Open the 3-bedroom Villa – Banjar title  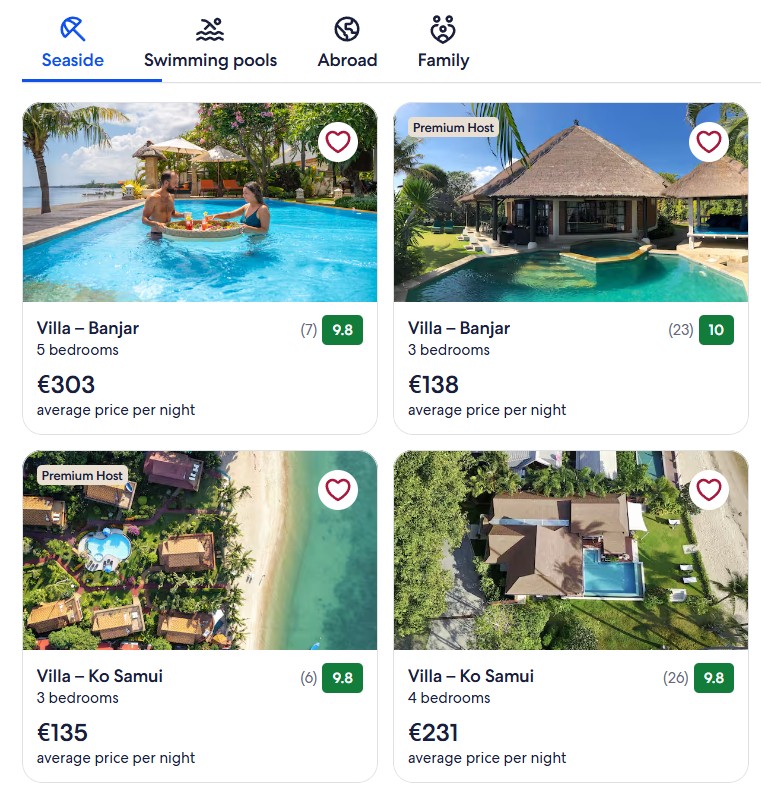point(459,328)
